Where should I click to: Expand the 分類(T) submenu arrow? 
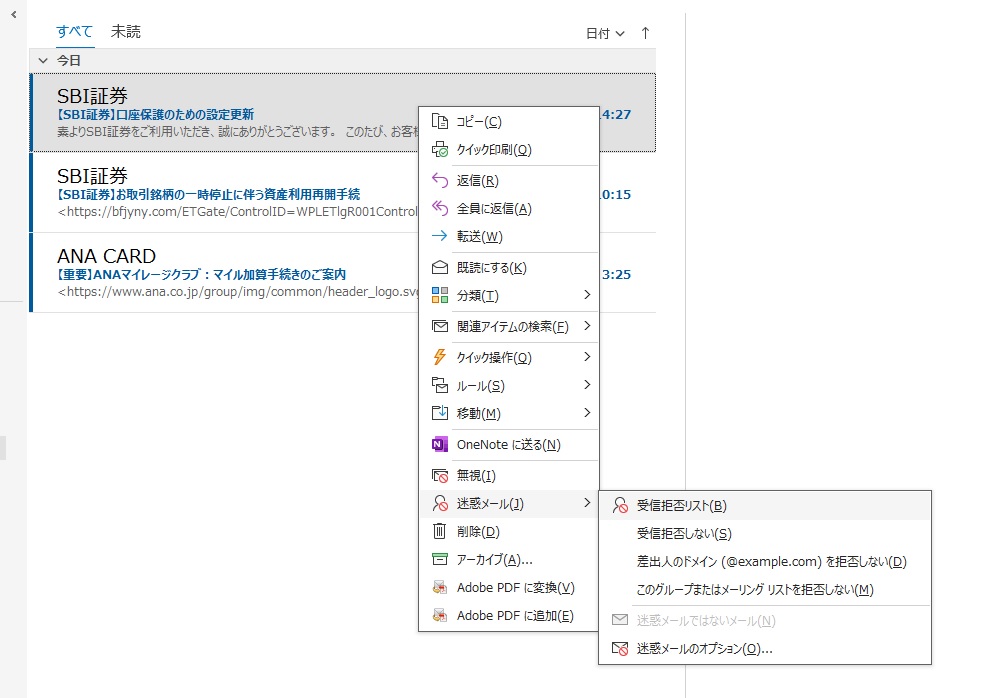pyautogui.click(x=587, y=295)
